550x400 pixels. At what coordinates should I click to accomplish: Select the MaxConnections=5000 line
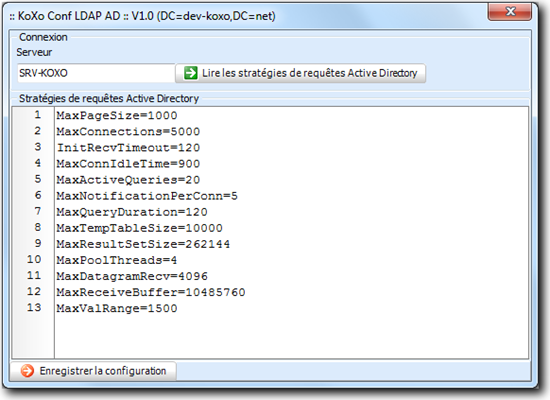tap(128, 132)
